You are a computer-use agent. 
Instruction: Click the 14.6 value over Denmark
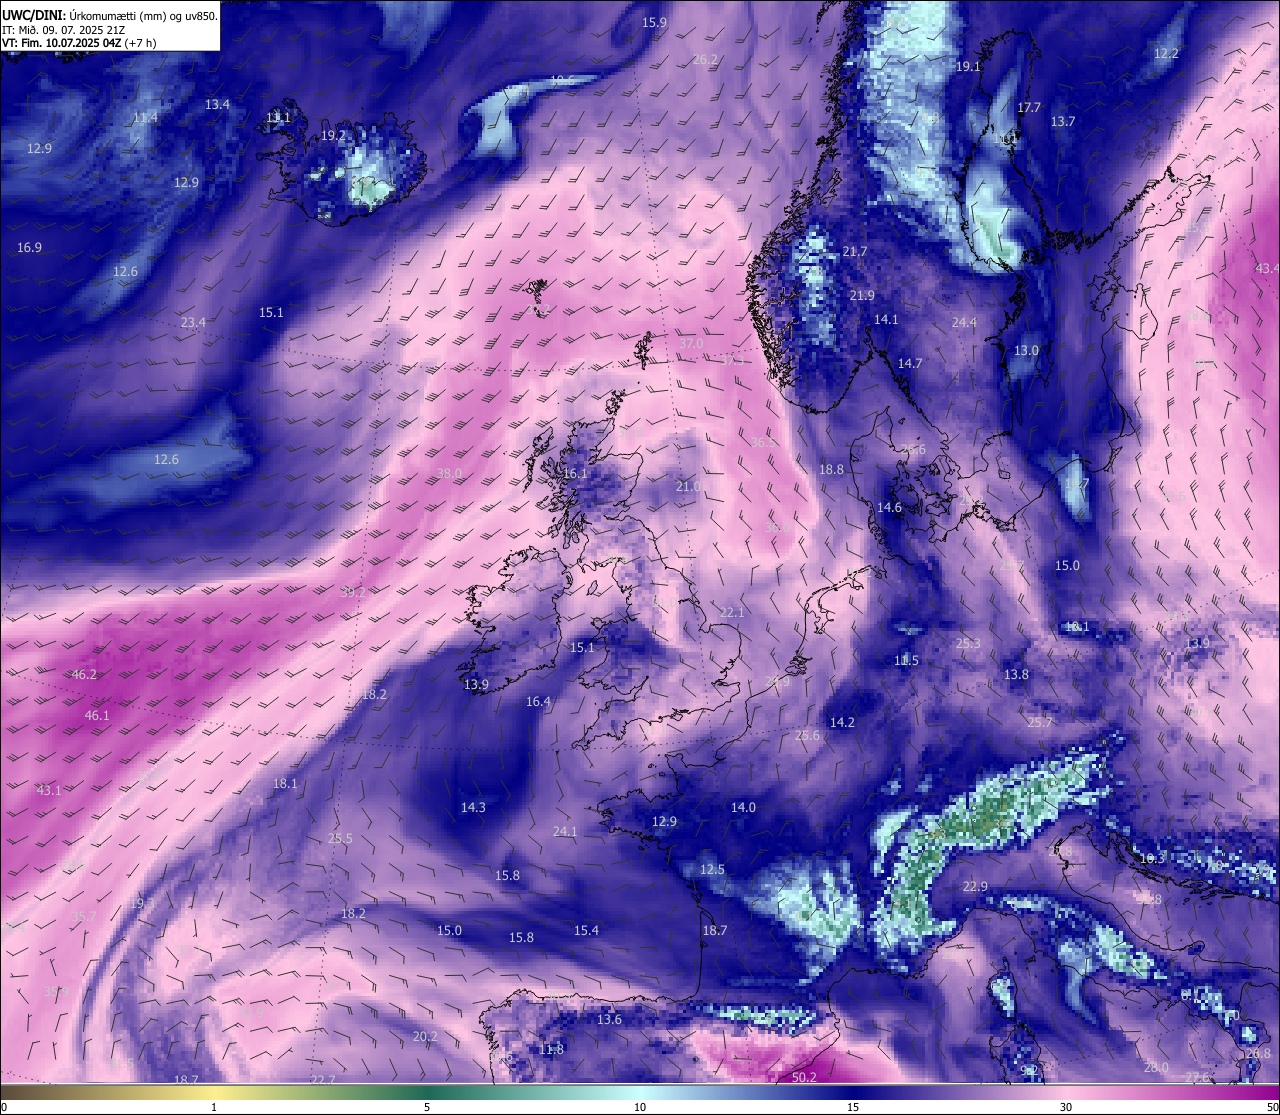coord(889,507)
